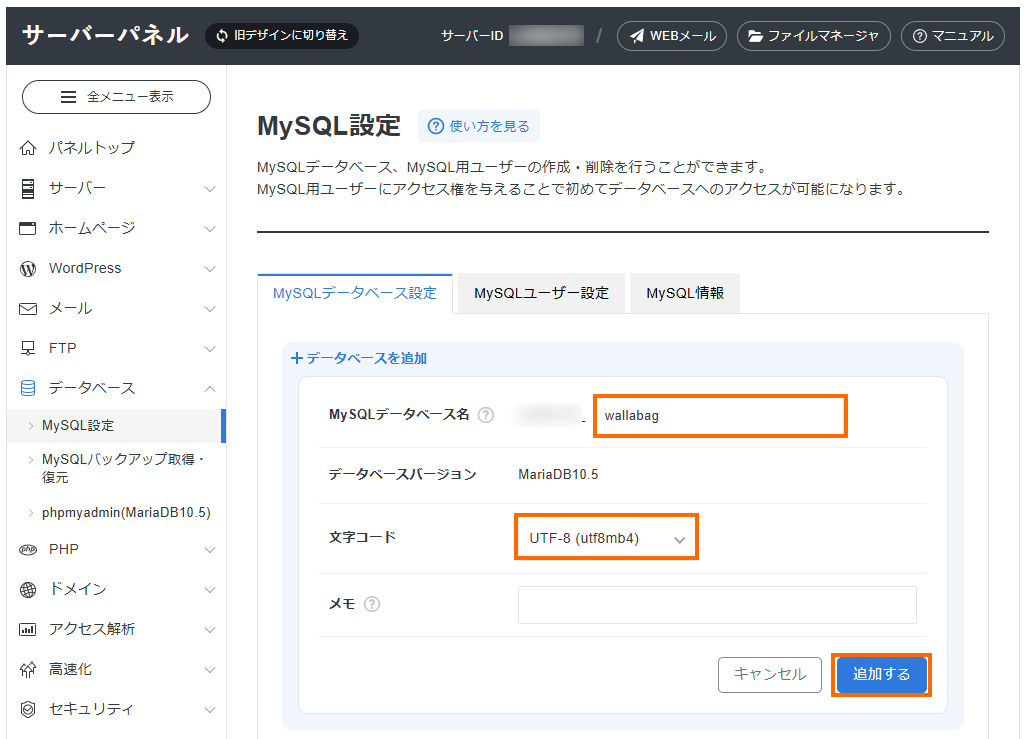This screenshot has height=739, width=1024.
Task: Expand the メール menu chevron
Action: pyautogui.click(x=210, y=309)
